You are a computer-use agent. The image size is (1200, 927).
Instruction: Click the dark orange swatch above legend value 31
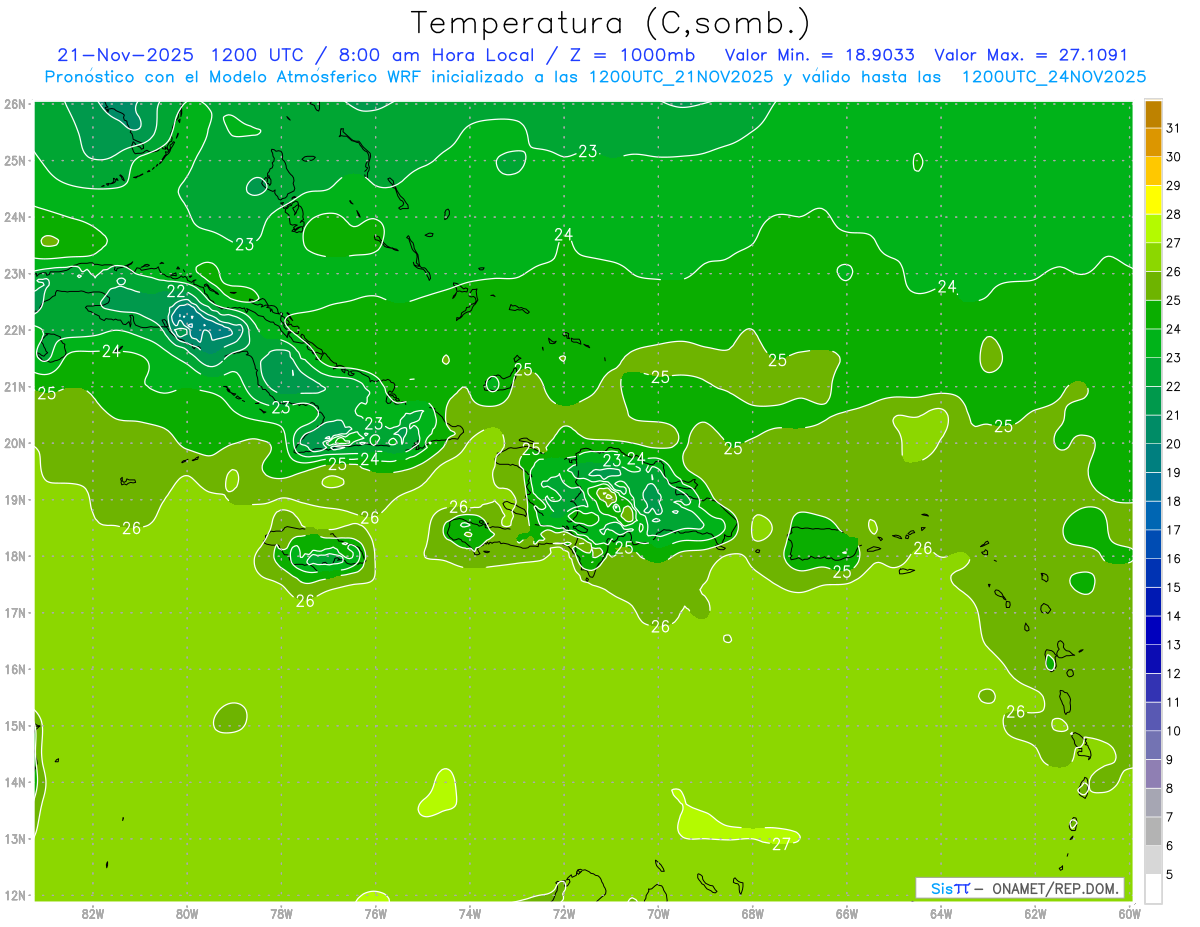(x=1153, y=114)
